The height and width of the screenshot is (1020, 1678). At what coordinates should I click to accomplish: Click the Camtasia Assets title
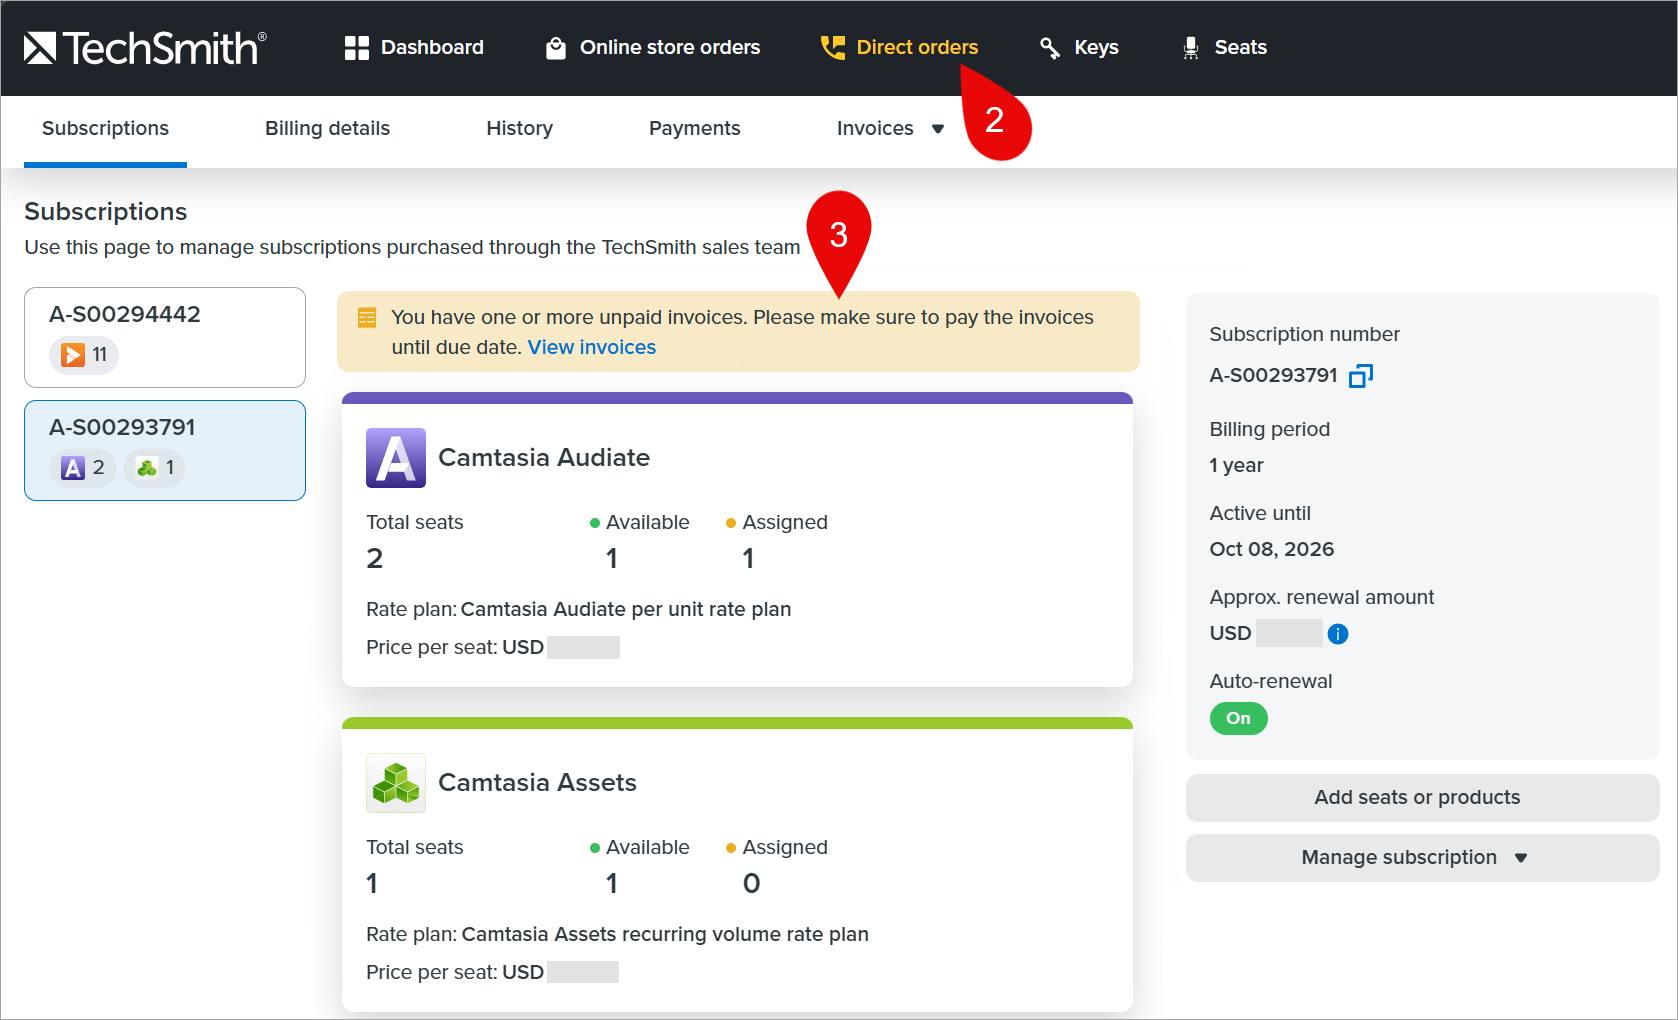[538, 783]
